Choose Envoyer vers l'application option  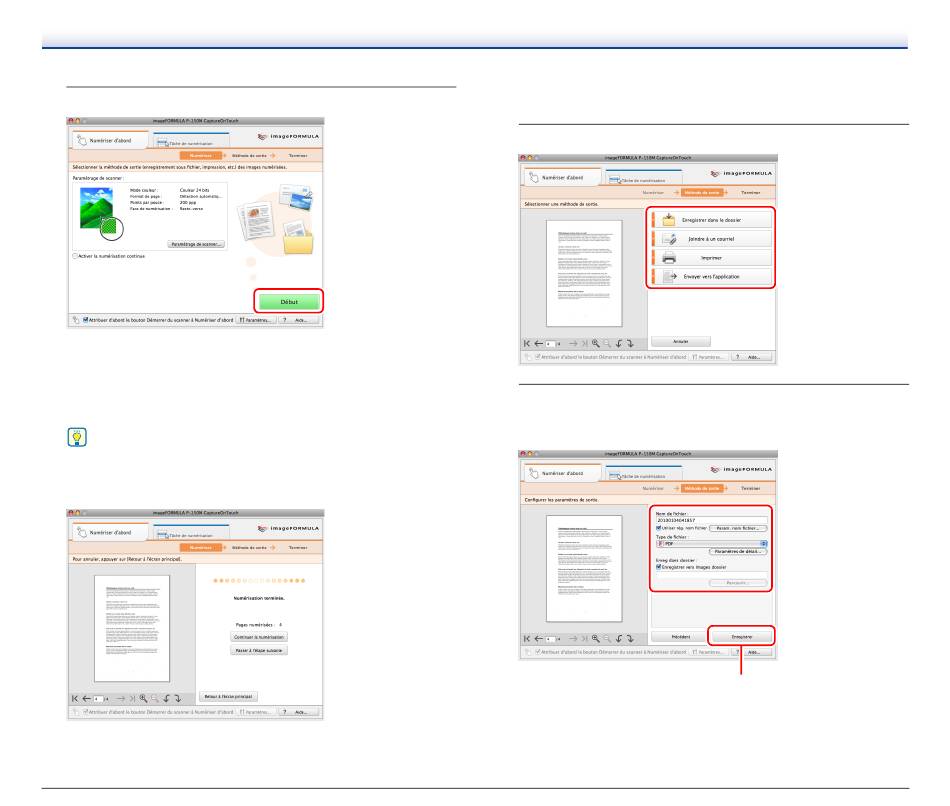click(x=711, y=276)
